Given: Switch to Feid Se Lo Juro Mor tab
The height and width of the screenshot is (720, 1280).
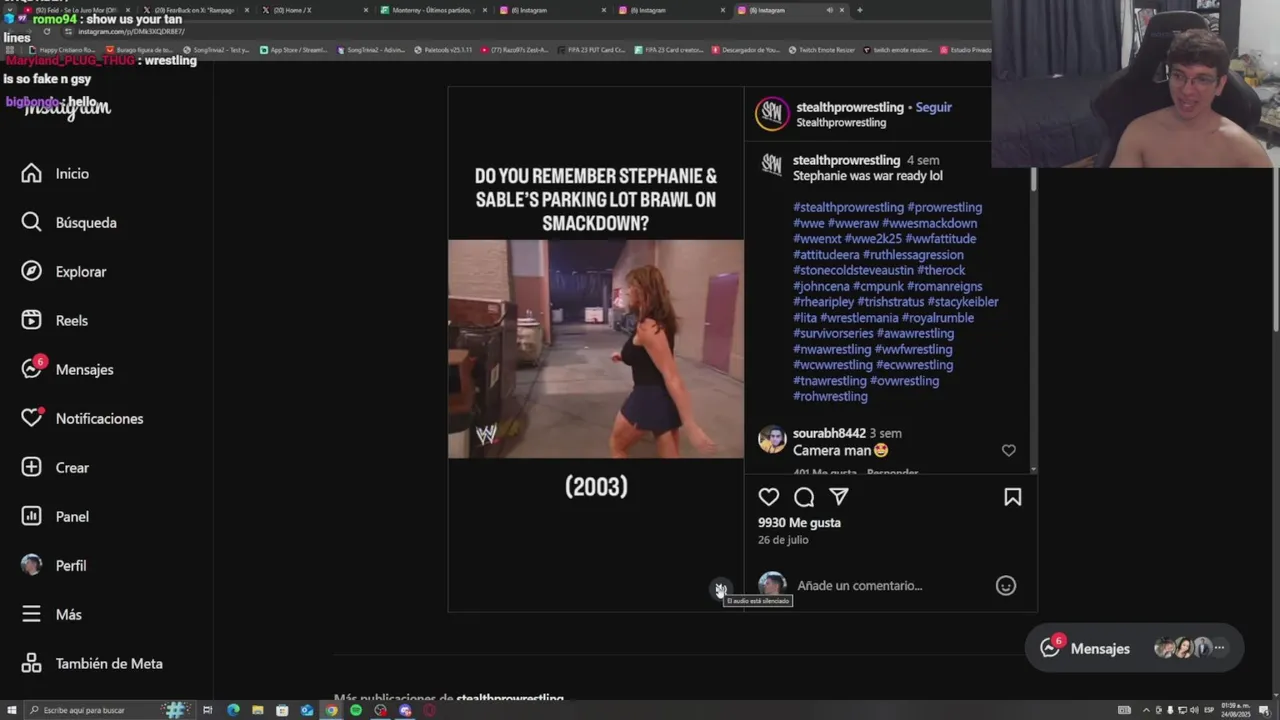Looking at the screenshot, I should click(75, 10).
